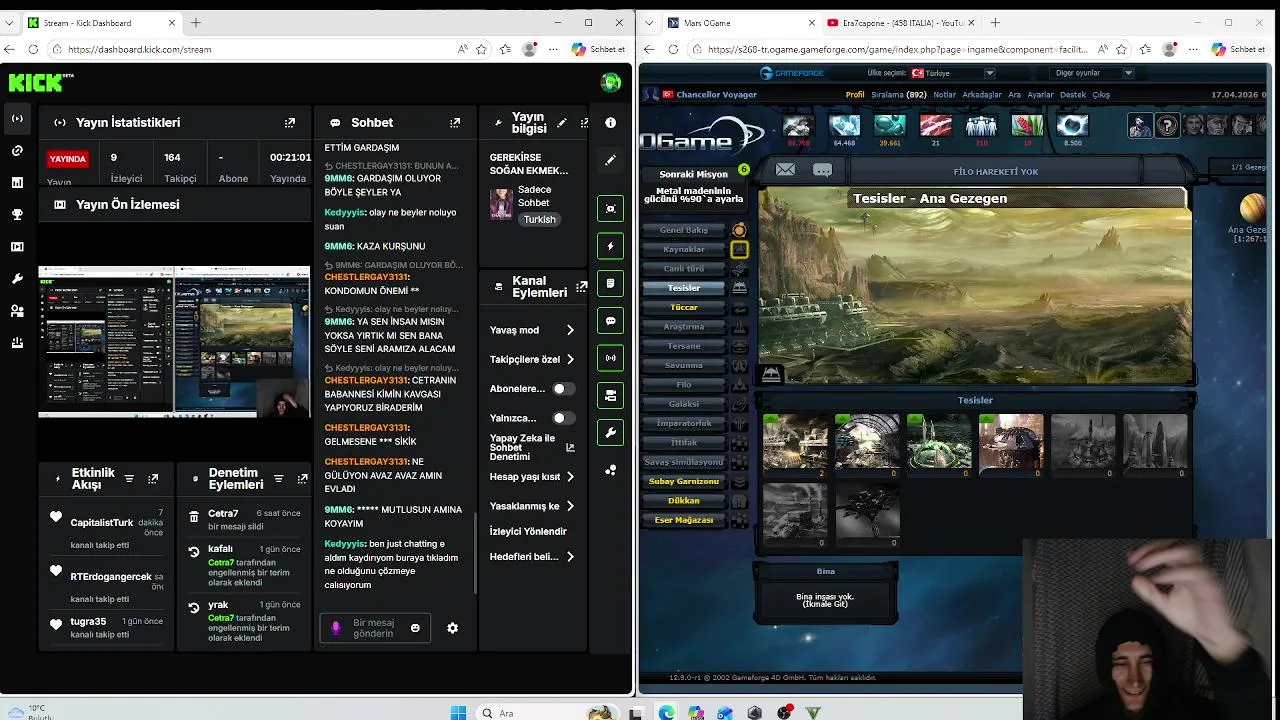Open the trophy icon in Kick left sidebar
Image resolution: width=1280 pixels, height=720 pixels.
click(x=17, y=214)
